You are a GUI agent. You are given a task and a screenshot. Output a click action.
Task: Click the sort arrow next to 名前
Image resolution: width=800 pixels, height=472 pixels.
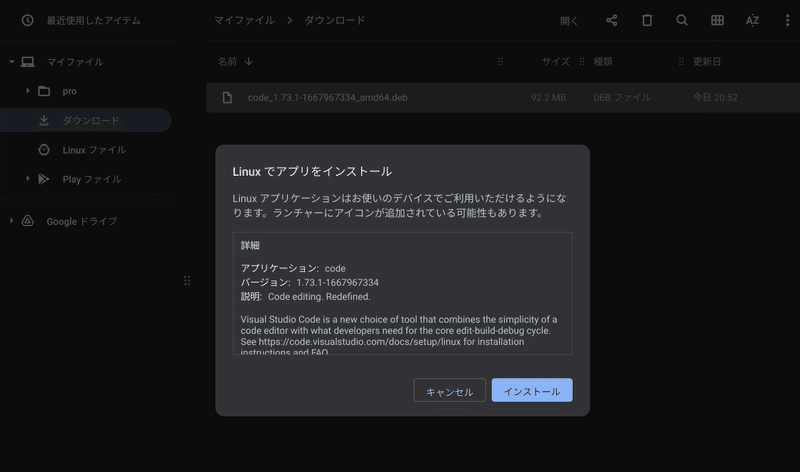tap(248, 62)
